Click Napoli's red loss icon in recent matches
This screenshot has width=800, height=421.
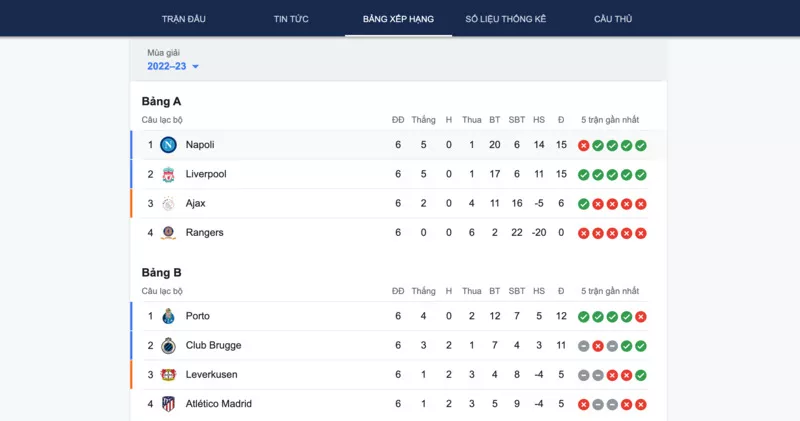[584, 145]
